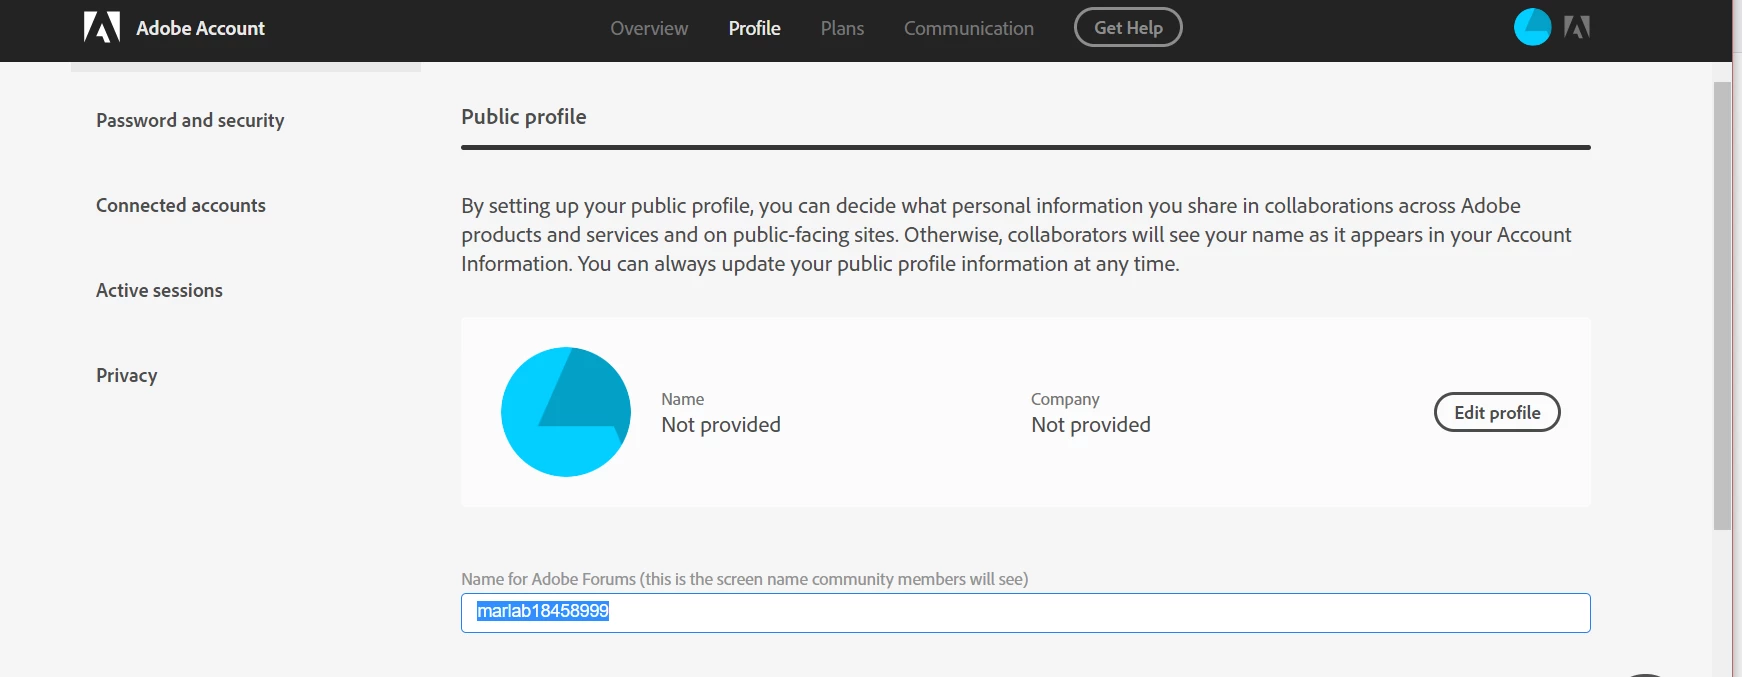Image resolution: width=1742 pixels, height=677 pixels.
Task: Click the Public profile heading
Action: pyautogui.click(x=524, y=116)
